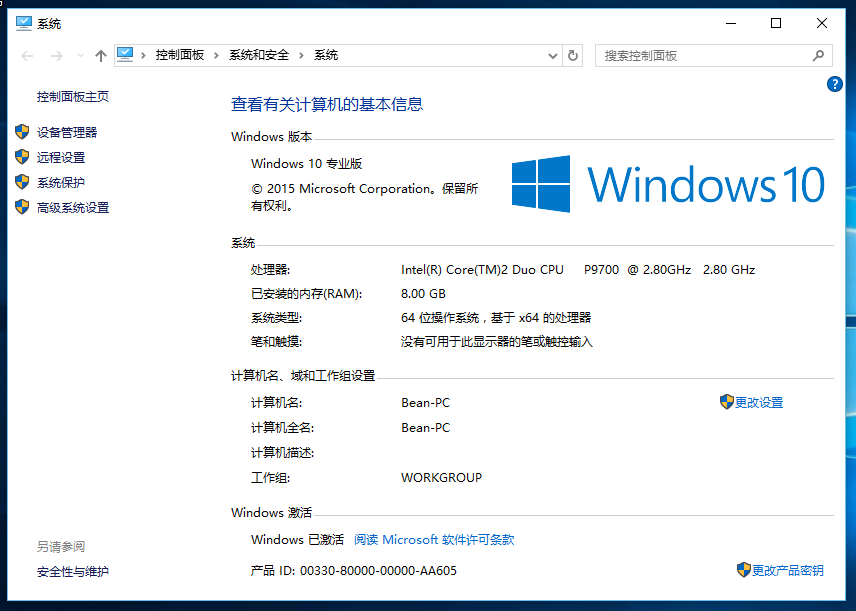Open the recent locations dropdown arrow
Screen dimensions: 856x611
pyautogui.click(x=80, y=56)
